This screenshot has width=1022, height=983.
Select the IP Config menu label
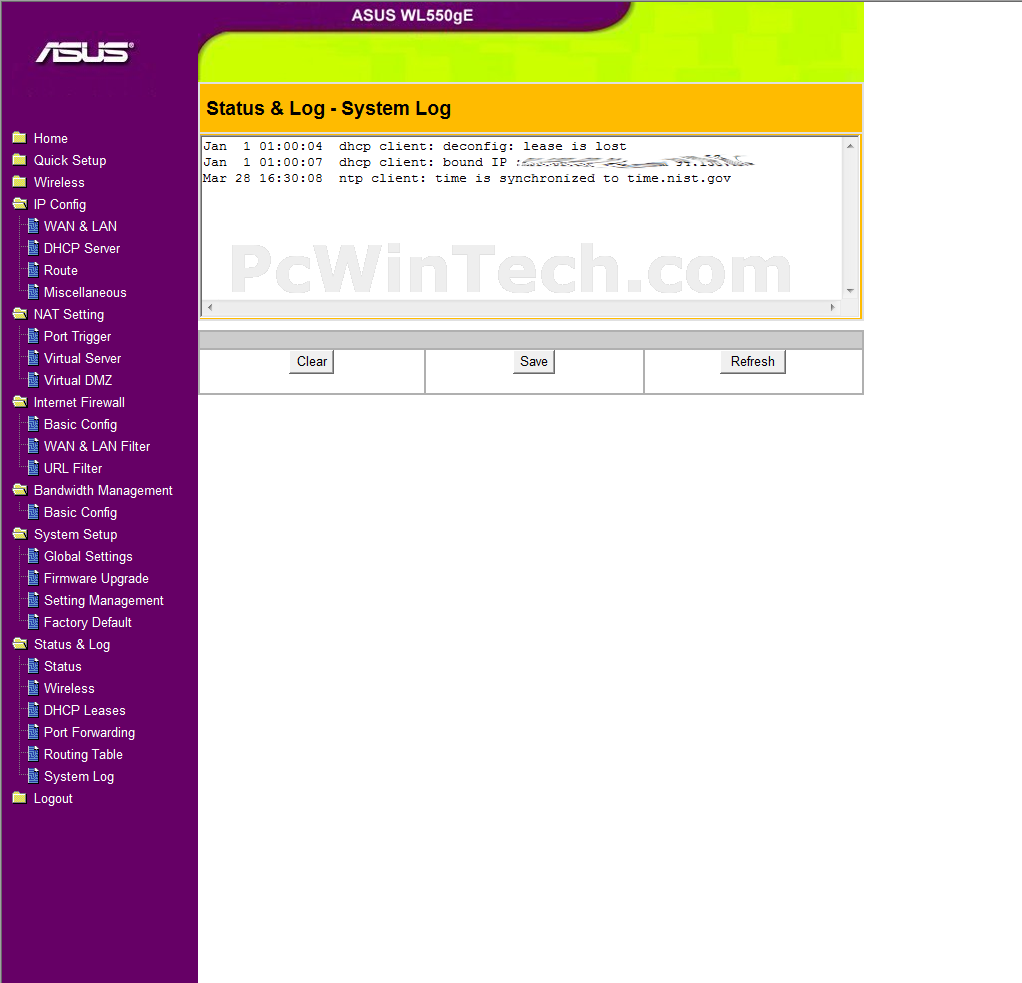coord(60,205)
